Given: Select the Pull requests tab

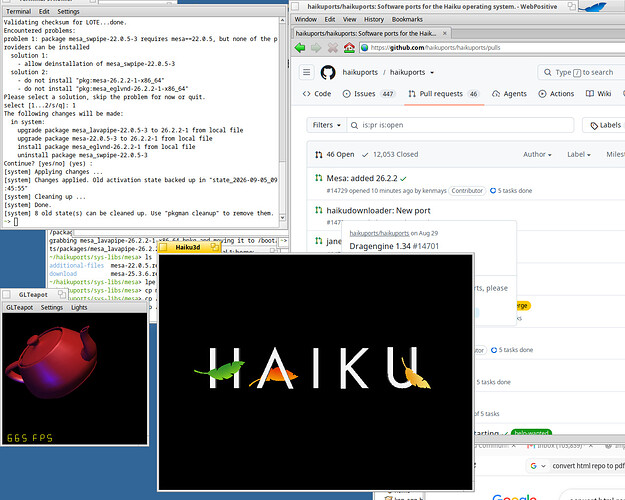Looking at the screenshot, I should [x=443, y=94].
